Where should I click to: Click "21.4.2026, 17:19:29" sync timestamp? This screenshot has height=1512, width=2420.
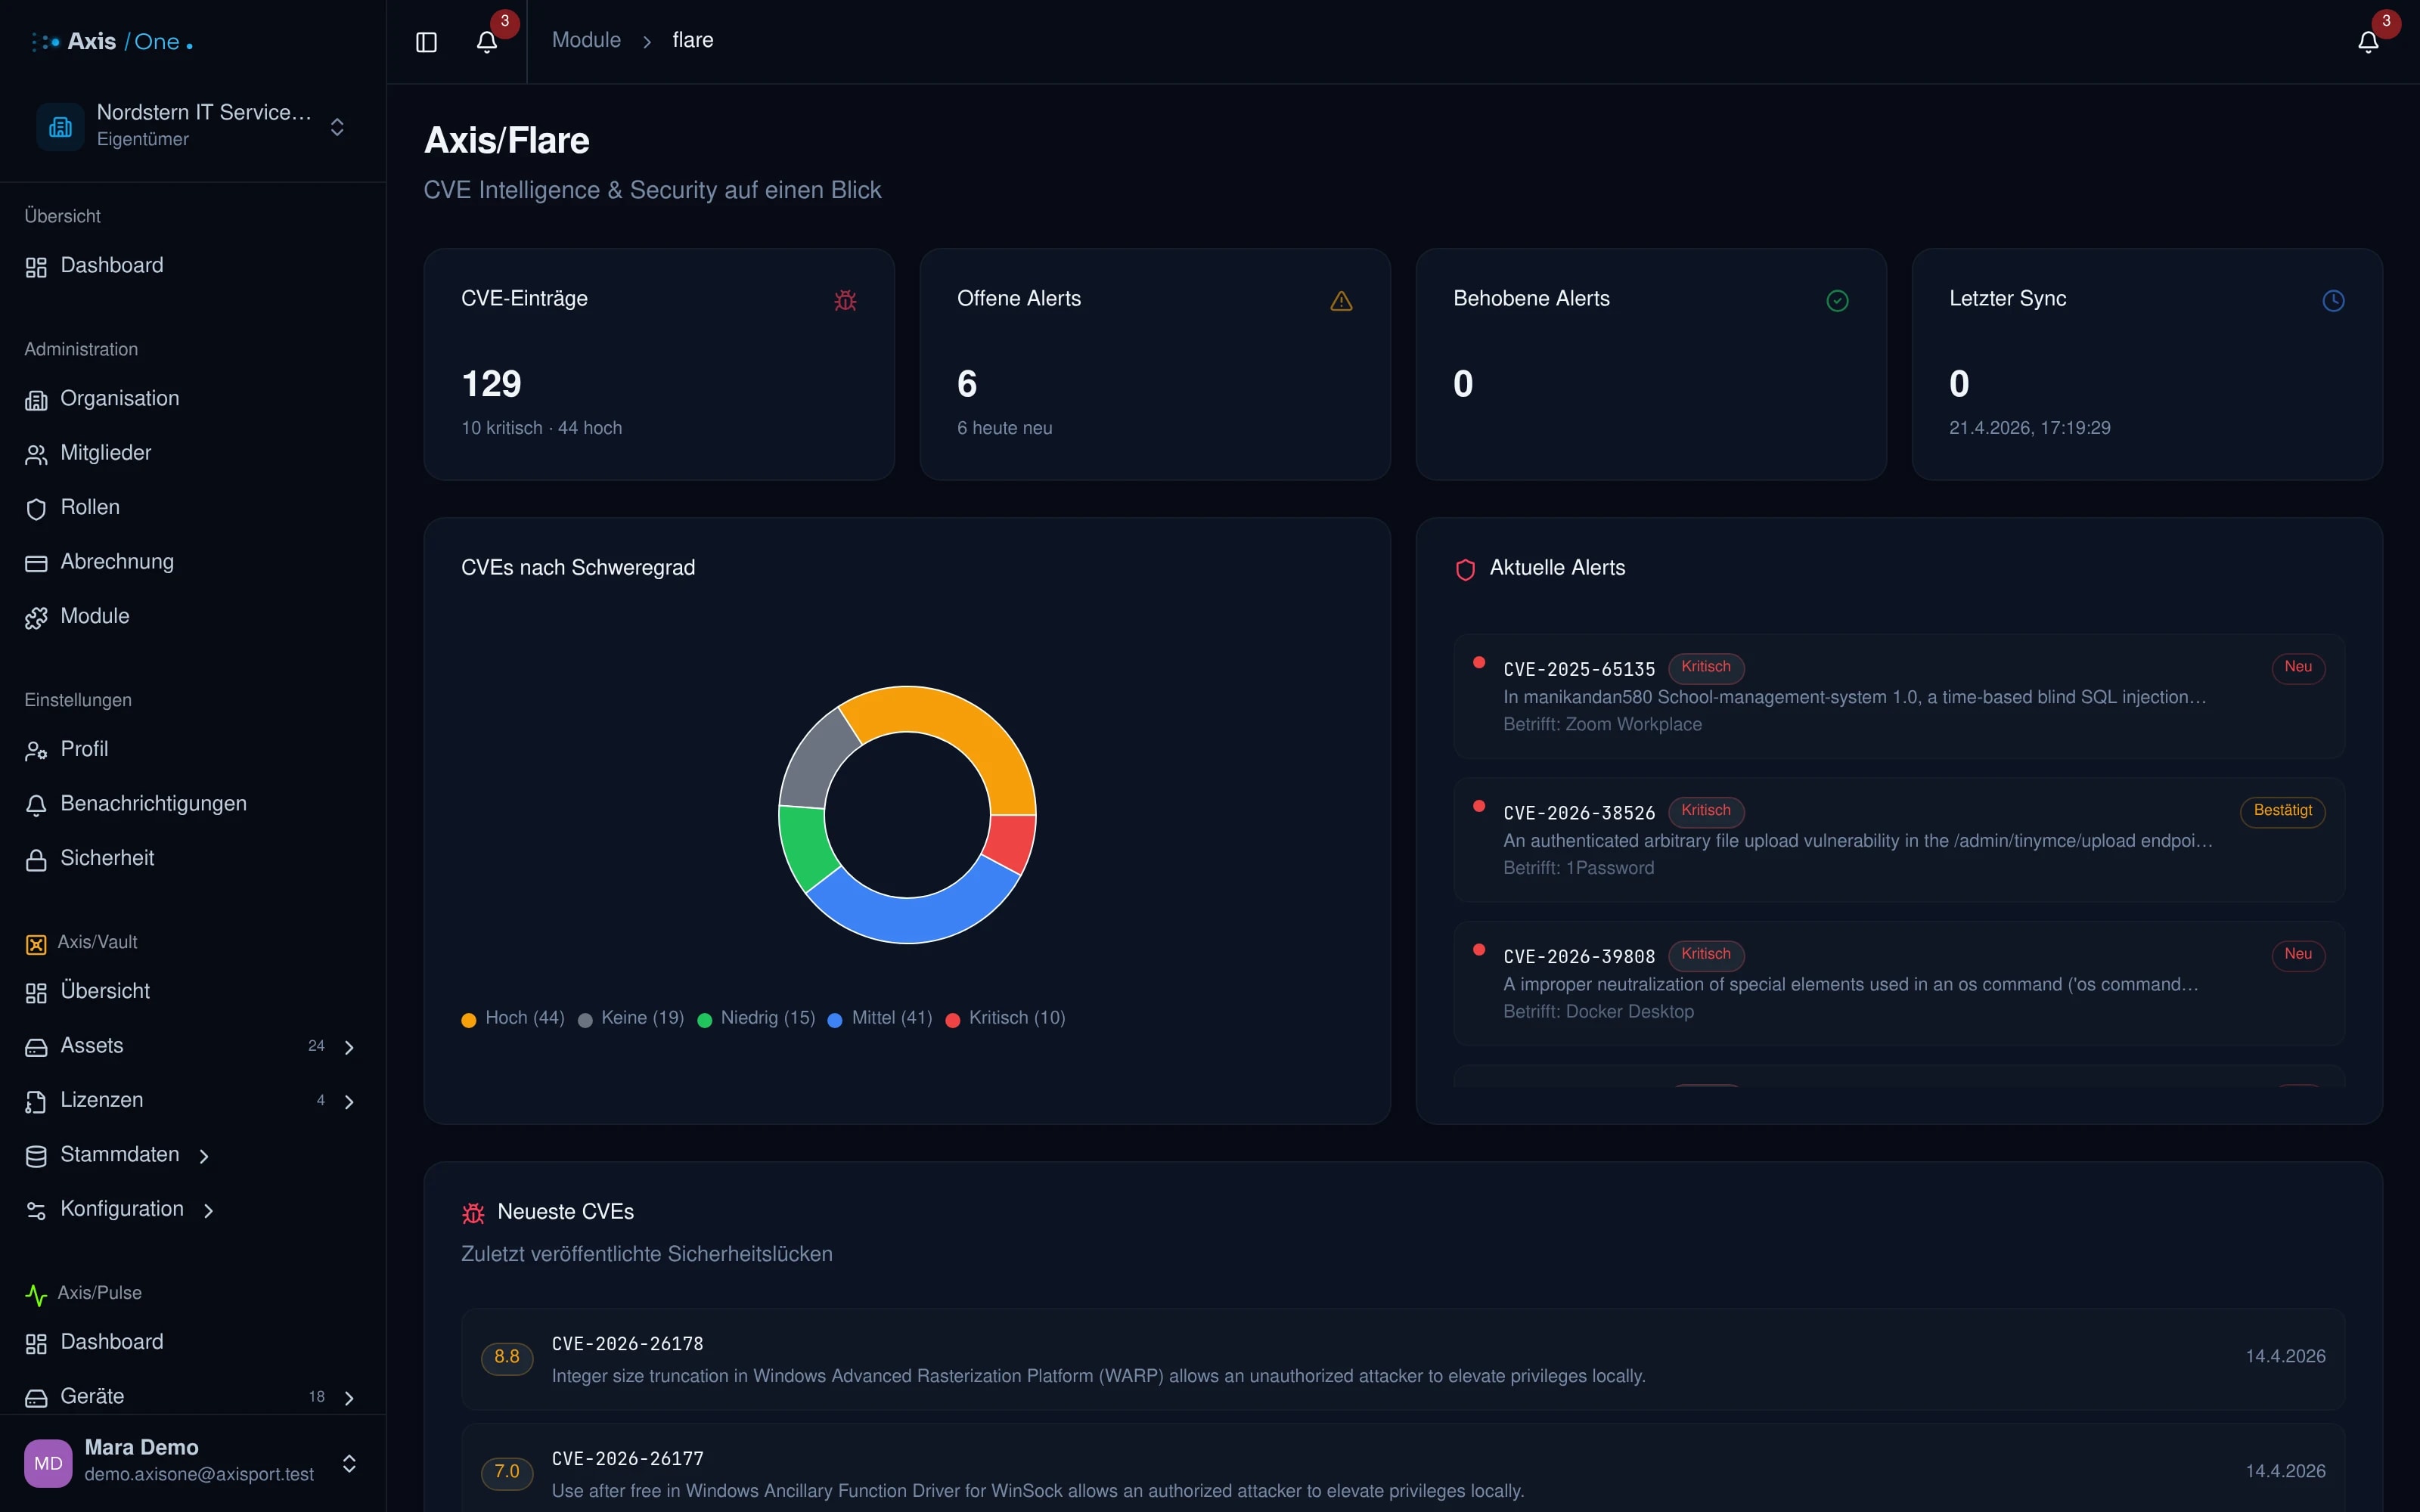[2029, 428]
